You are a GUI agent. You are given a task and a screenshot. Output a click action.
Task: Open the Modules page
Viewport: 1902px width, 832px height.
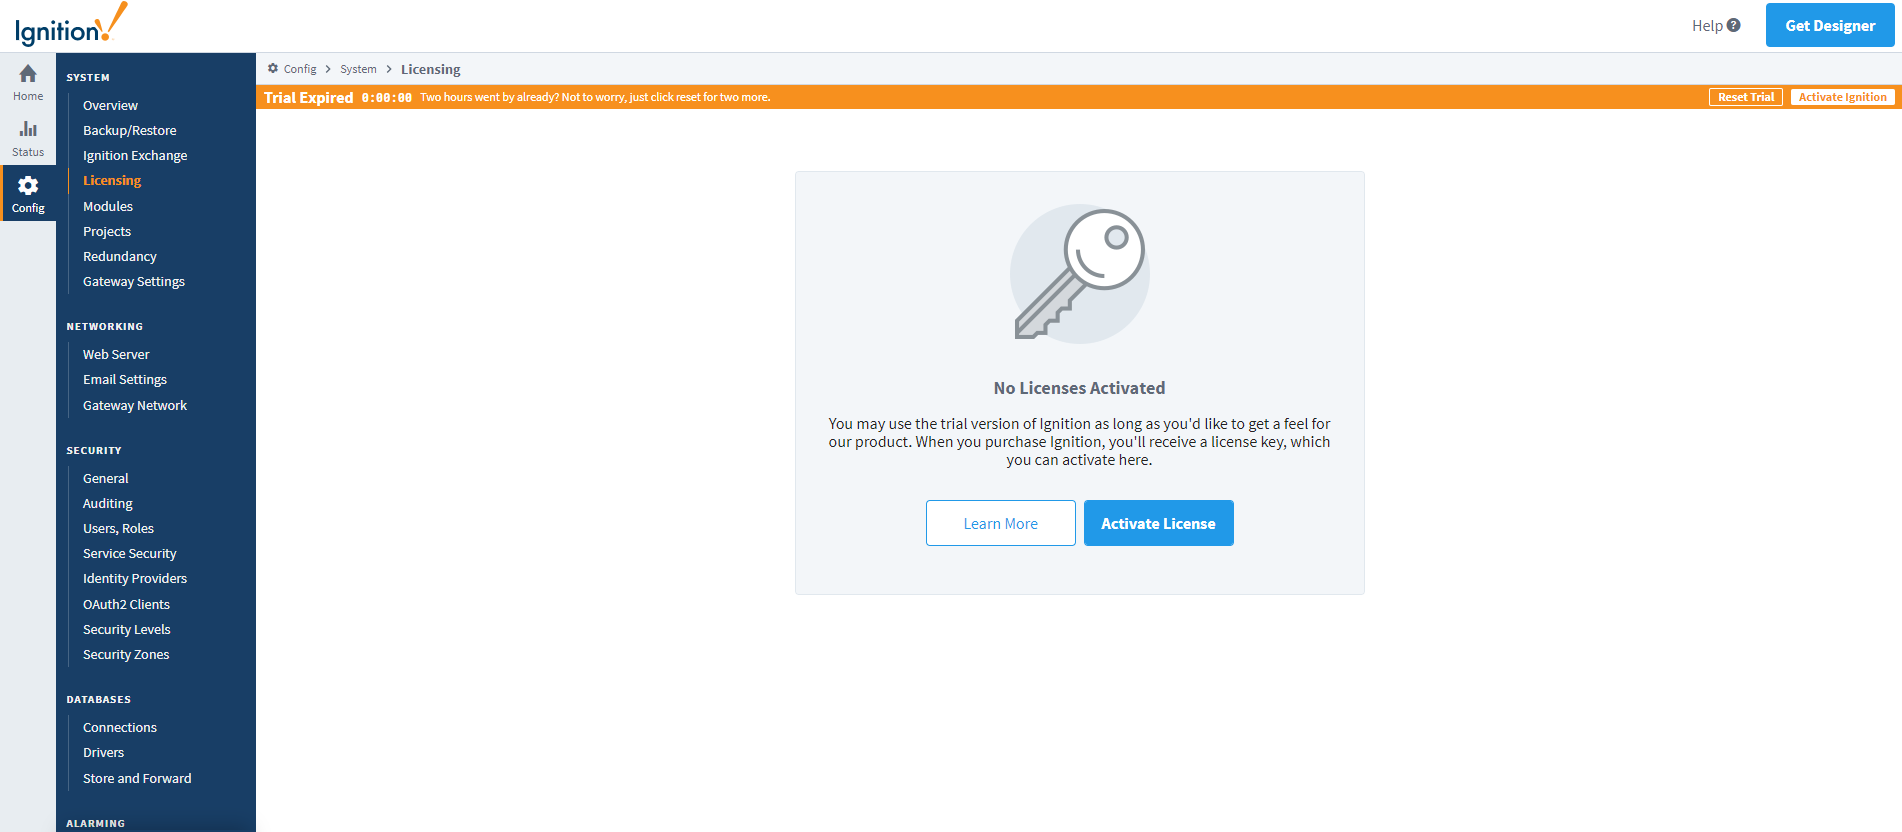pyautogui.click(x=108, y=206)
